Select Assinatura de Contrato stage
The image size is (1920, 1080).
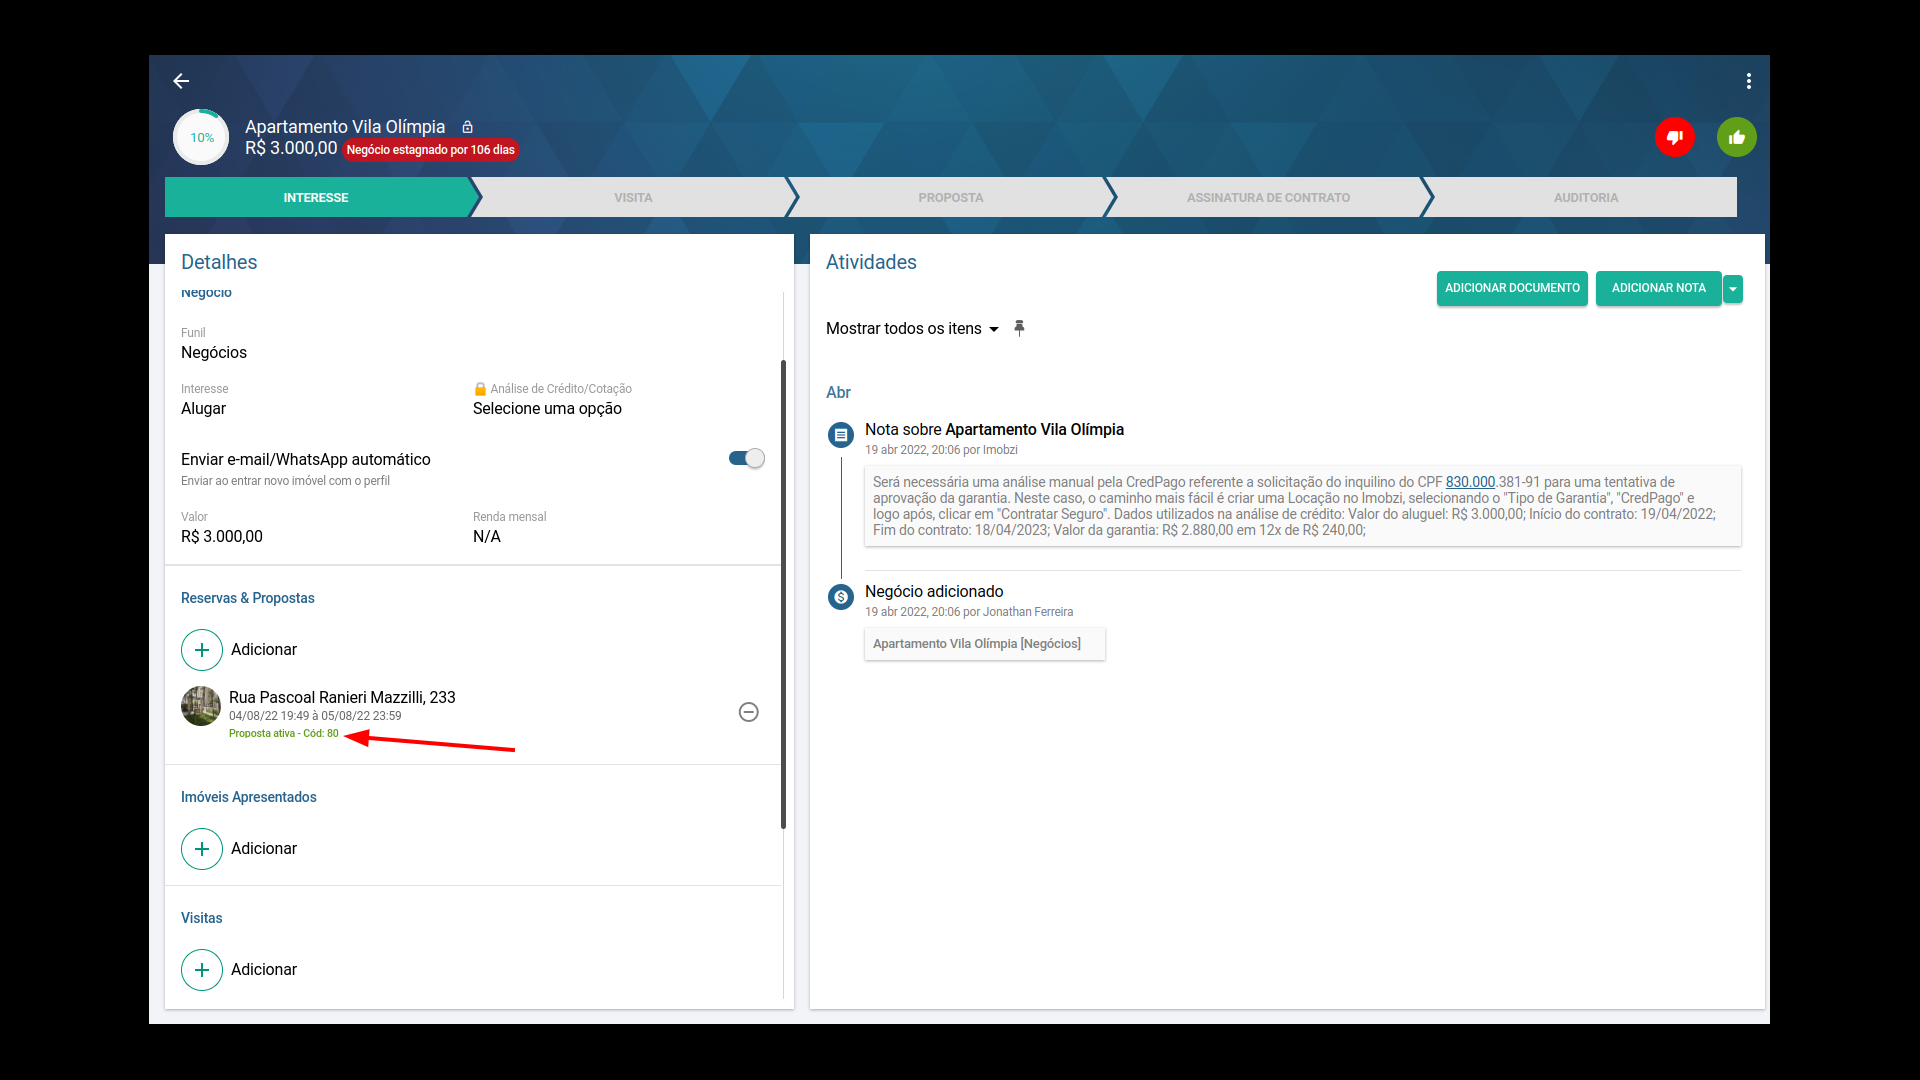click(x=1268, y=197)
